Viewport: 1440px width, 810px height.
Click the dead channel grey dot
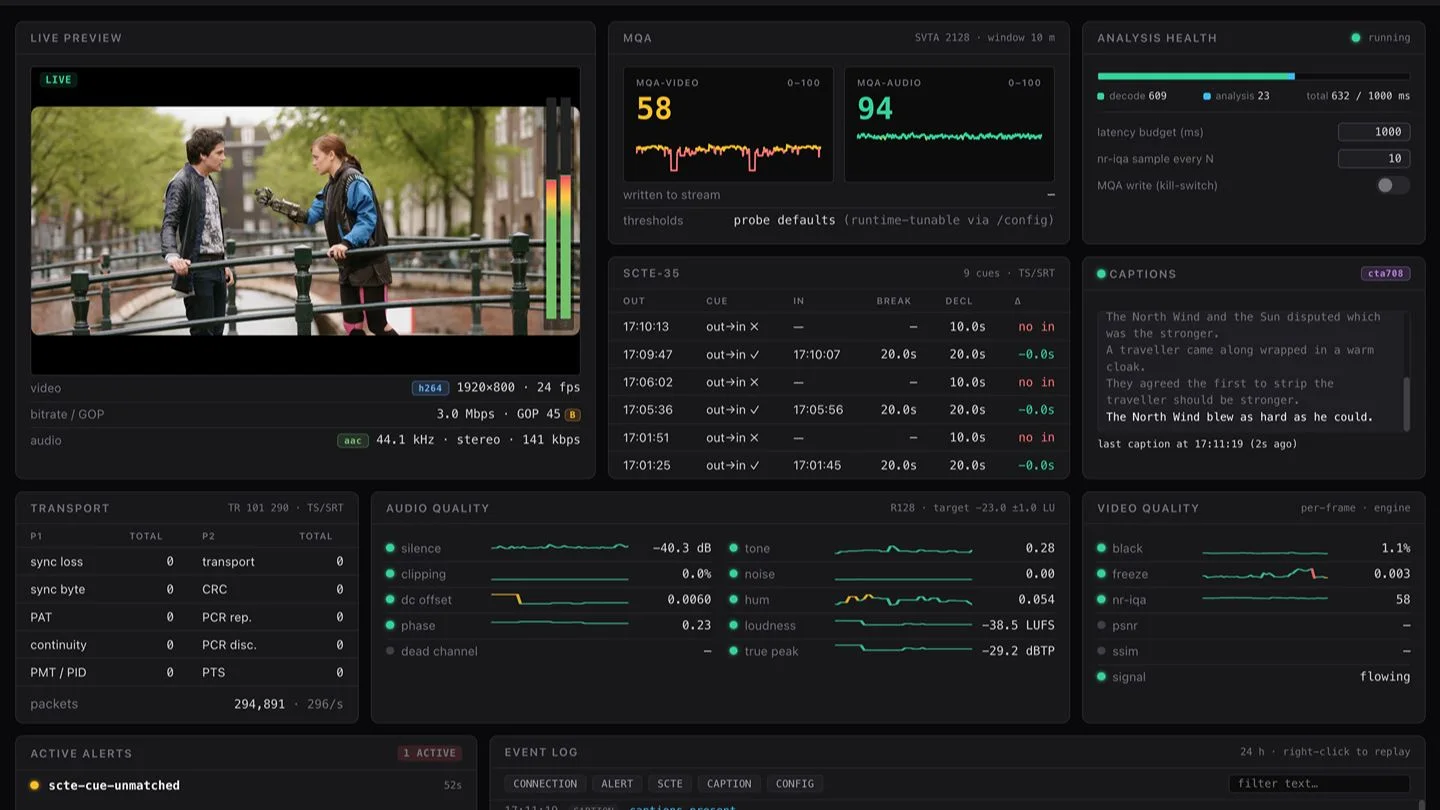point(390,651)
